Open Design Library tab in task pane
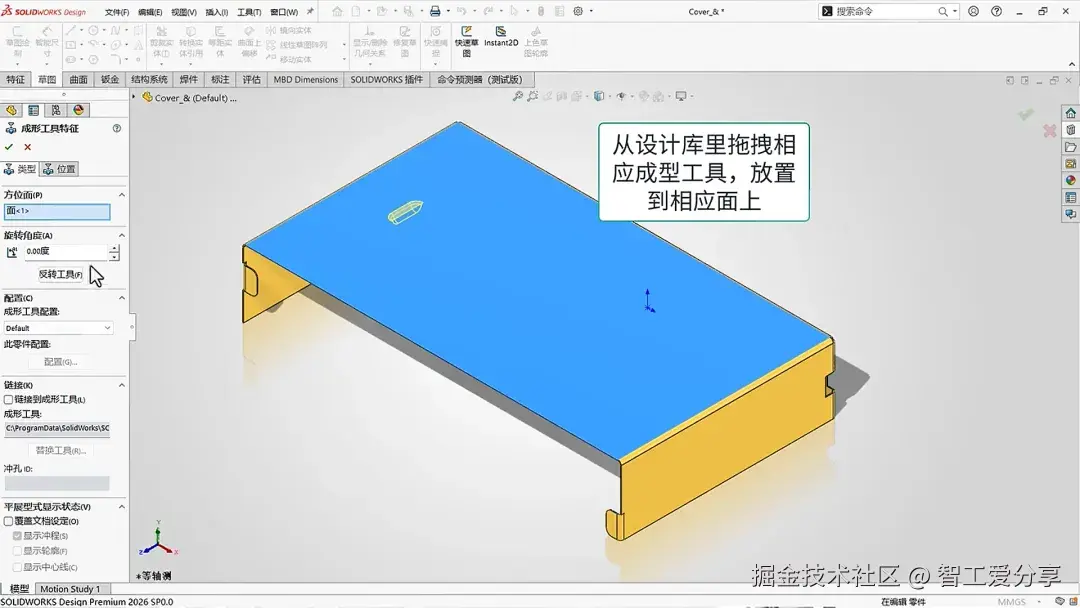The image size is (1080, 608). [1070, 129]
